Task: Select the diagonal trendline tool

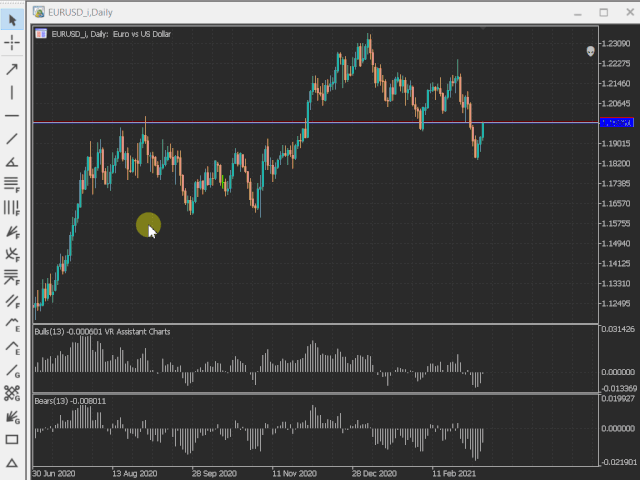Action: coord(12,139)
